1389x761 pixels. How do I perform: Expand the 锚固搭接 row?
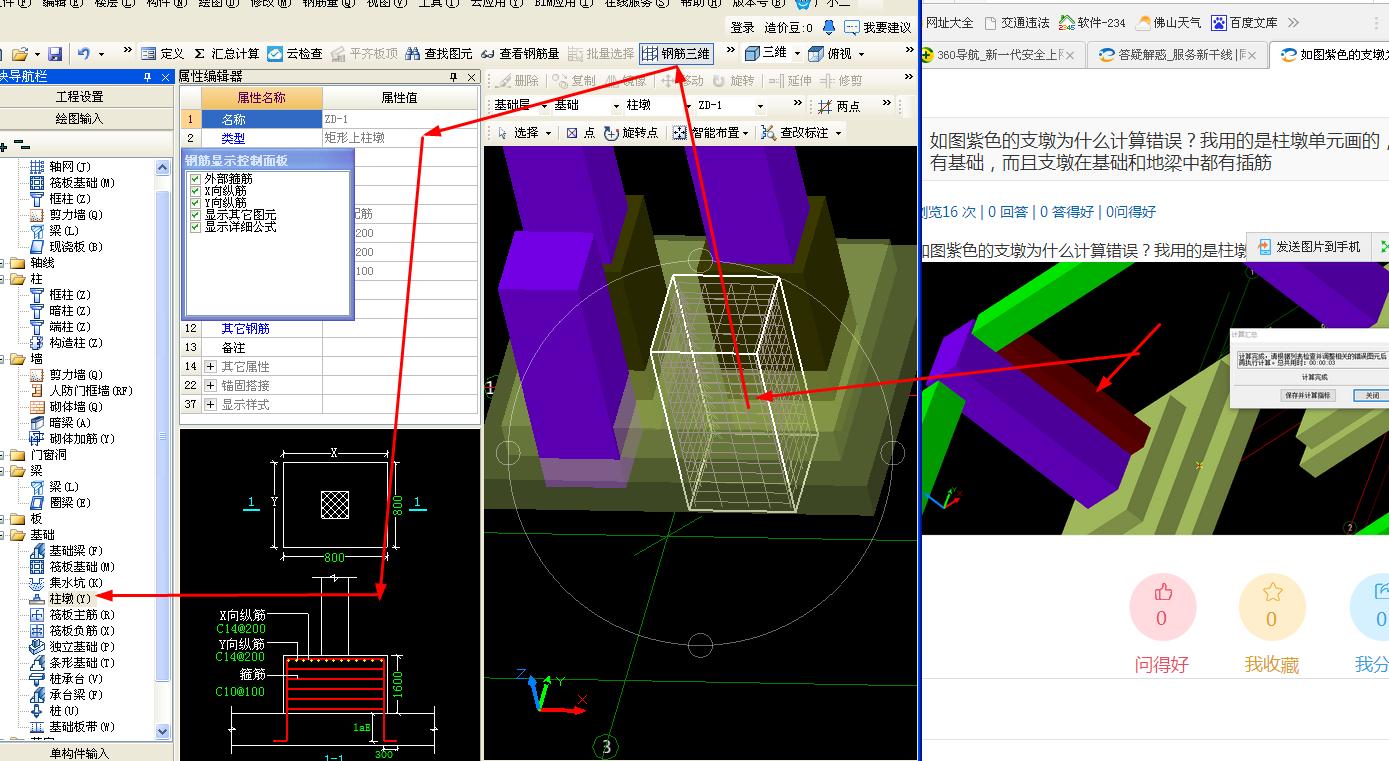pos(210,386)
